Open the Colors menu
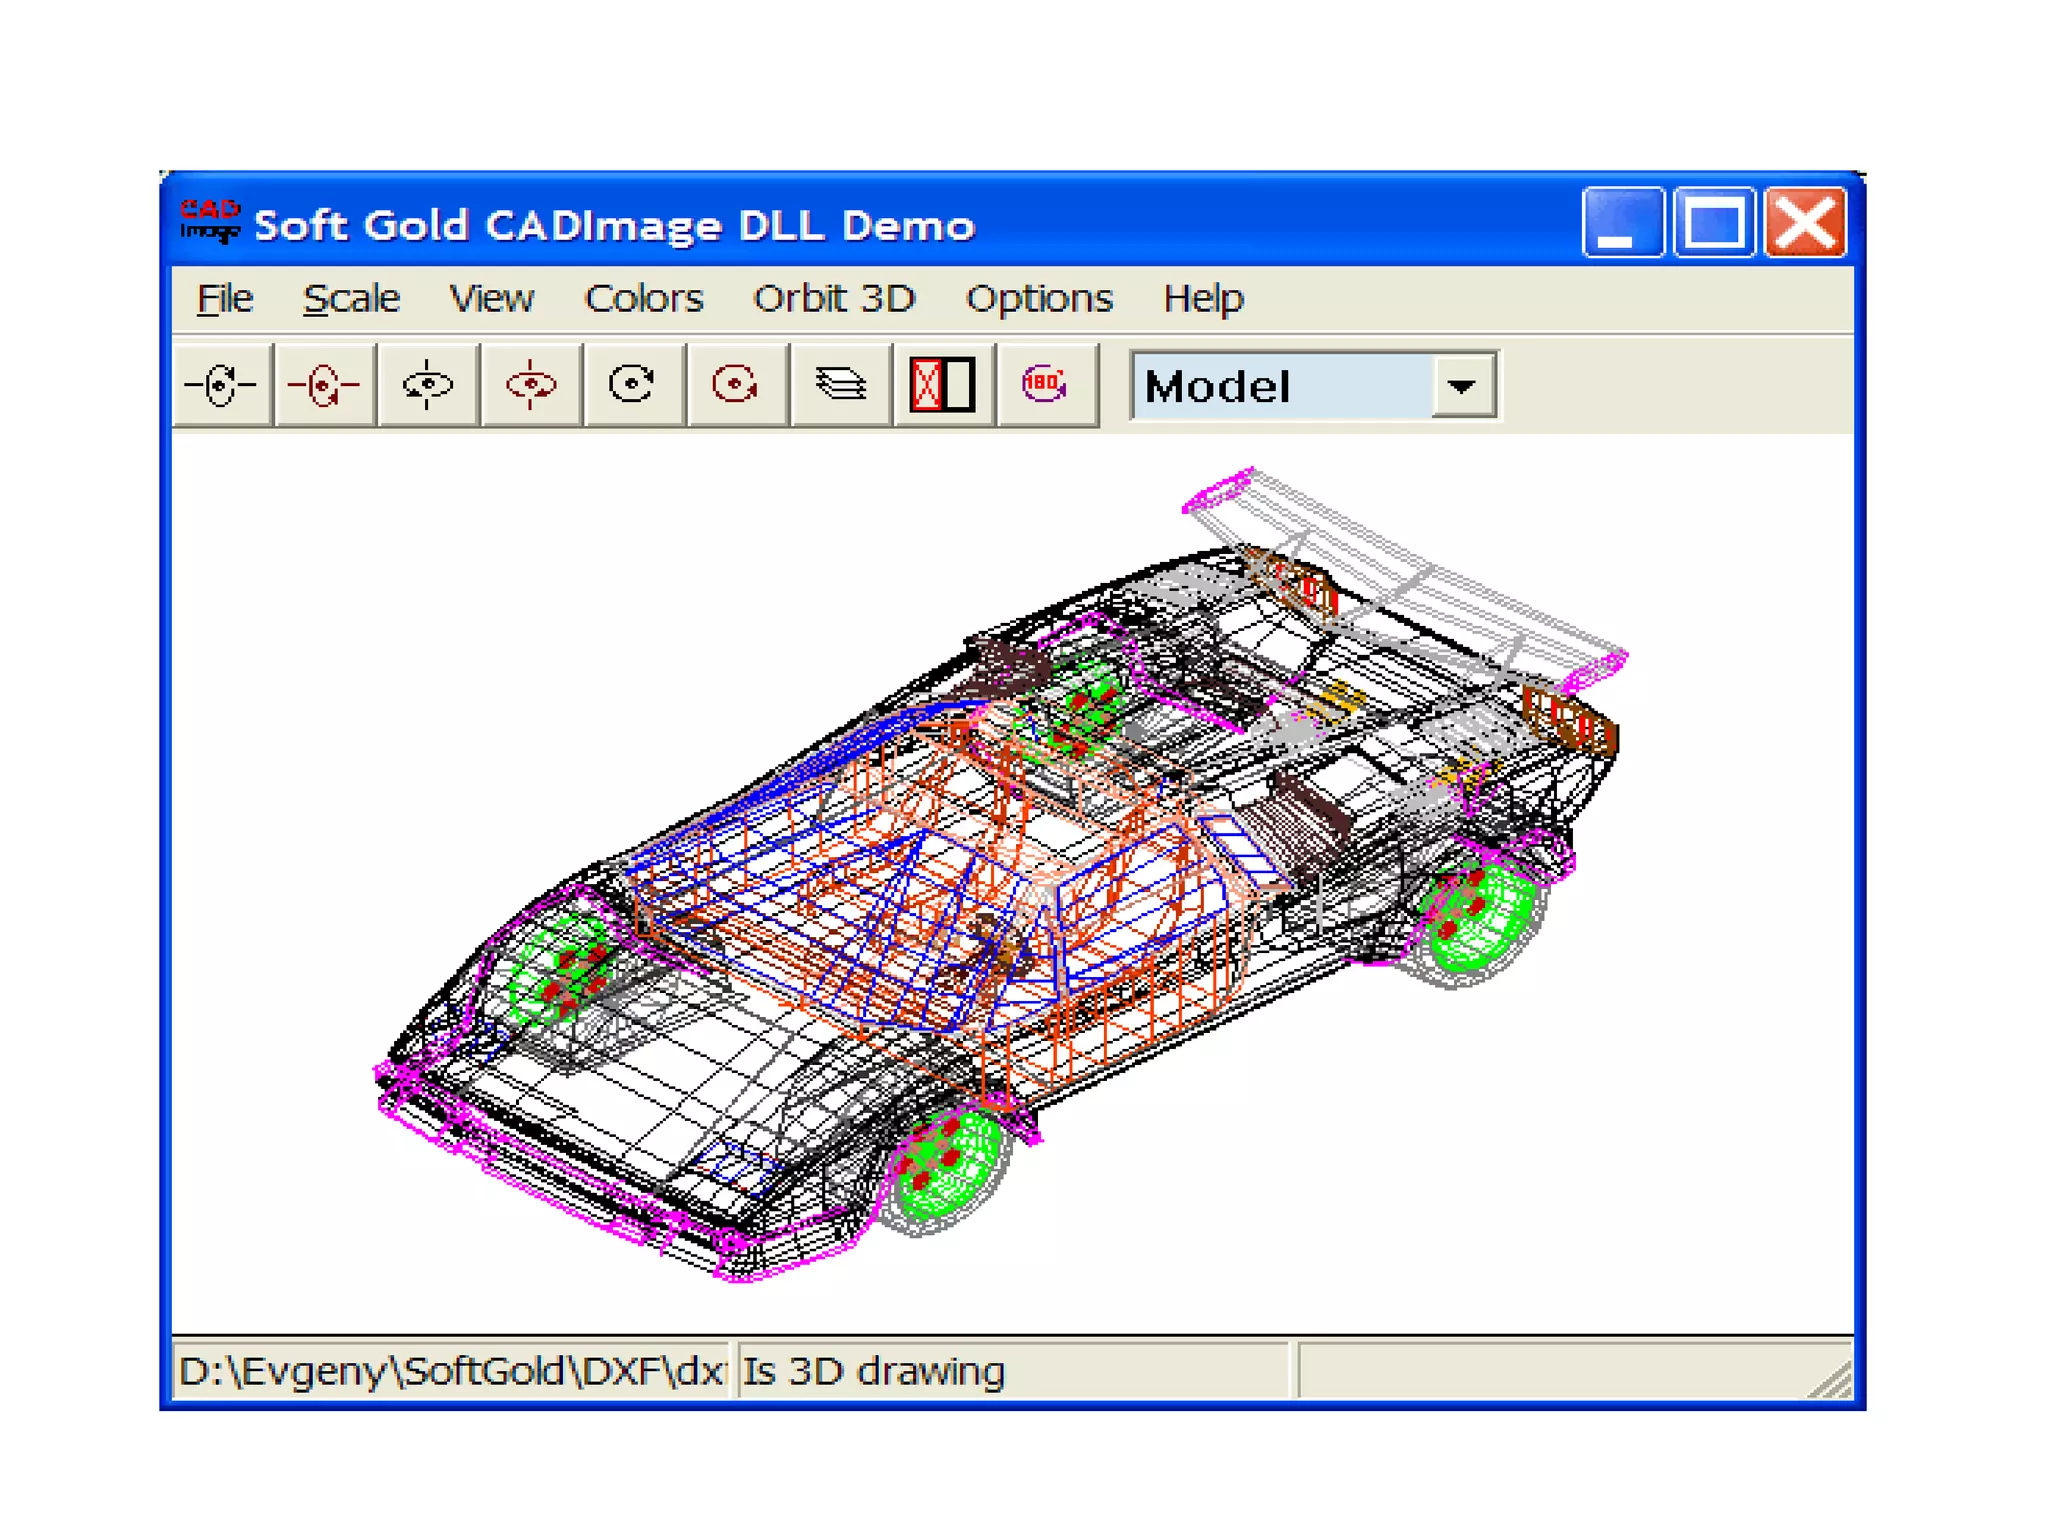Viewport: 2048px width, 1536px height. 643,299
